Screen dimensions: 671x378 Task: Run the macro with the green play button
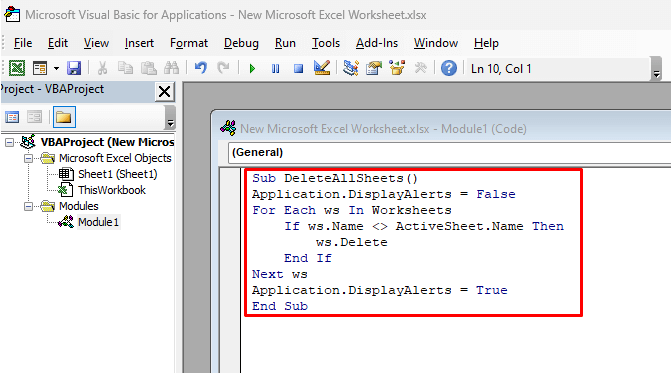tap(252, 68)
